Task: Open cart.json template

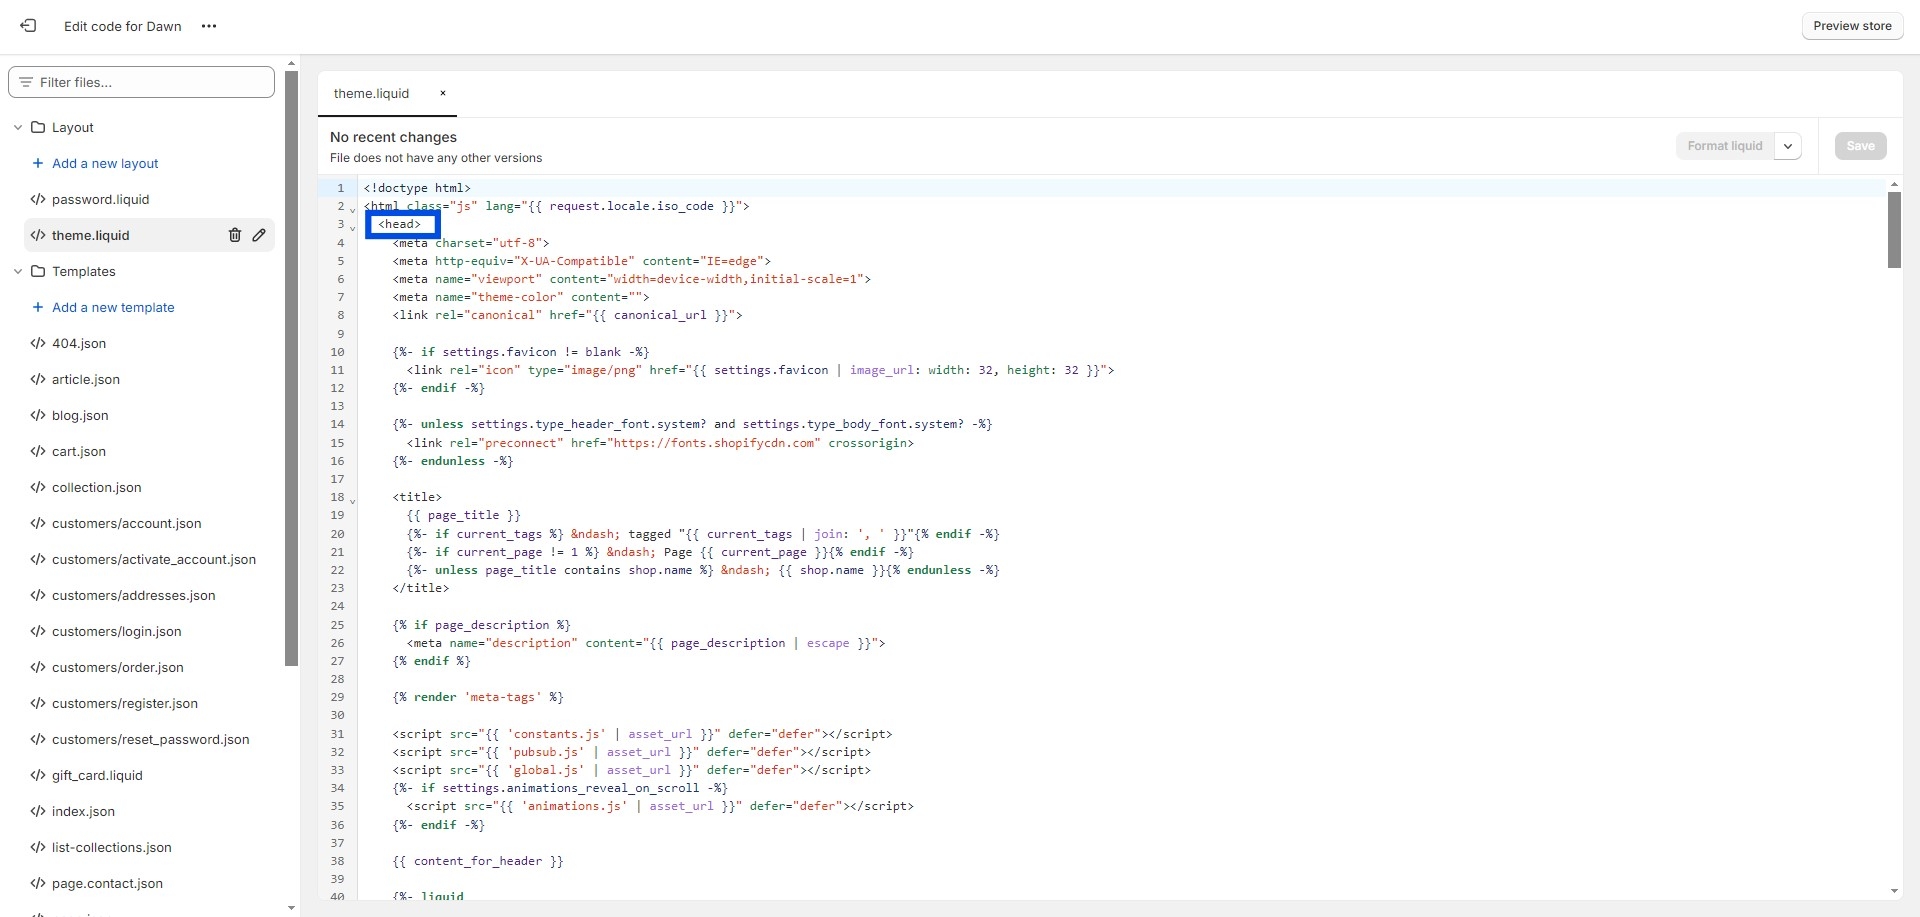Action: [79, 451]
